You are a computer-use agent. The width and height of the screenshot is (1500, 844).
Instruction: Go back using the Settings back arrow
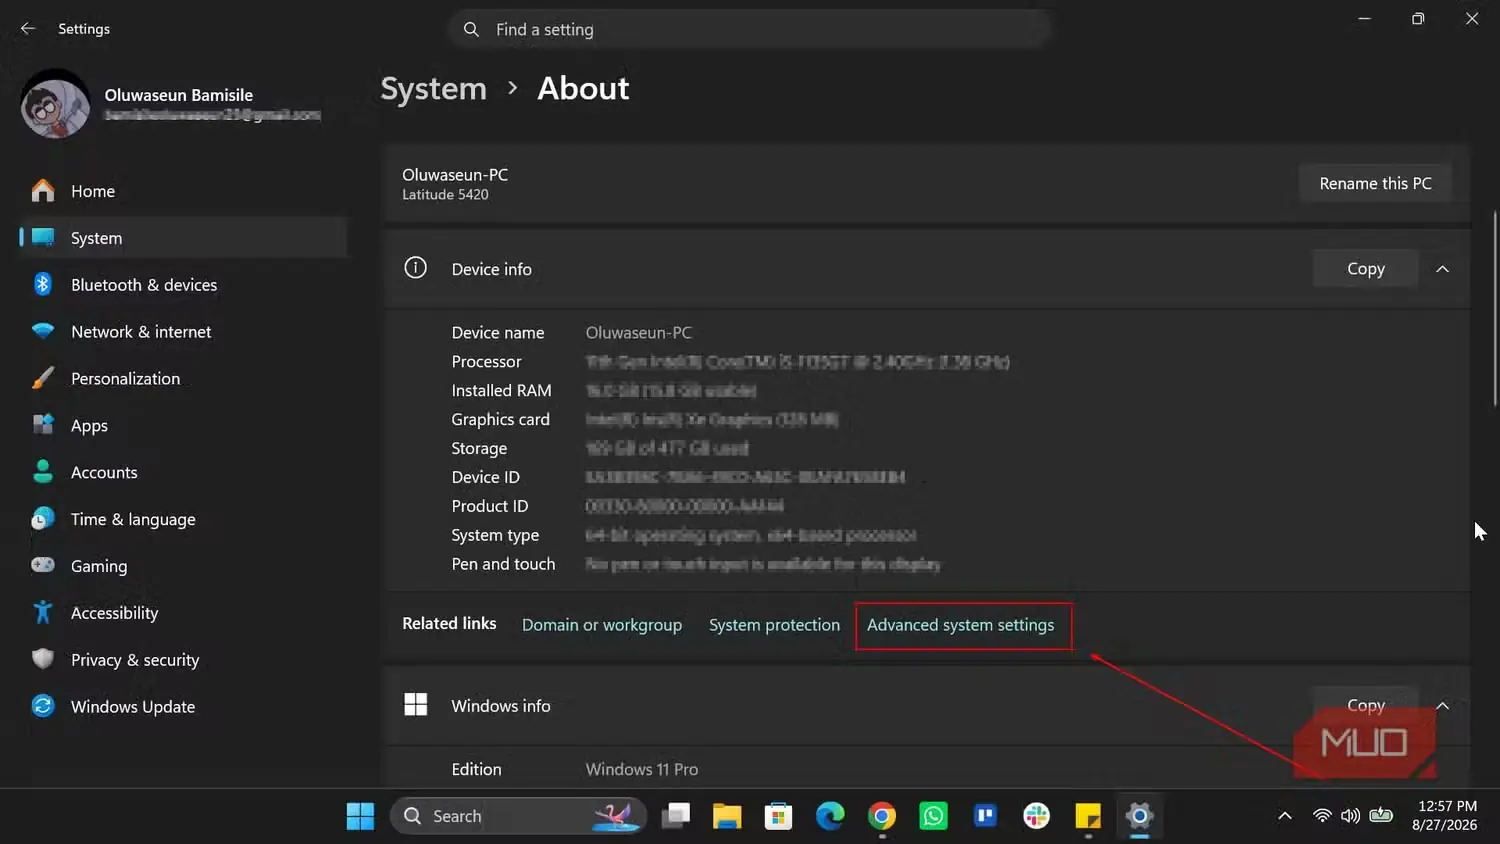tap(28, 28)
